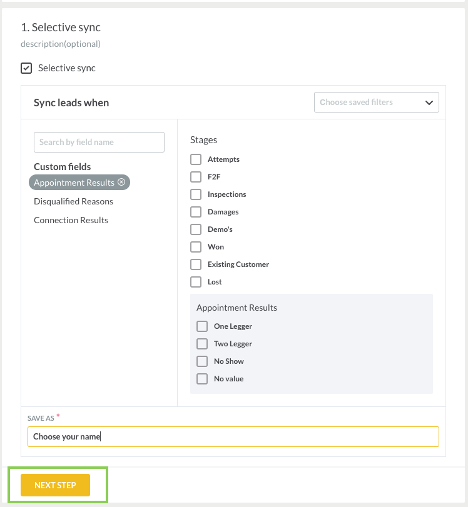Click the NEXT STEP button
This screenshot has width=468, height=507.
(55, 485)
